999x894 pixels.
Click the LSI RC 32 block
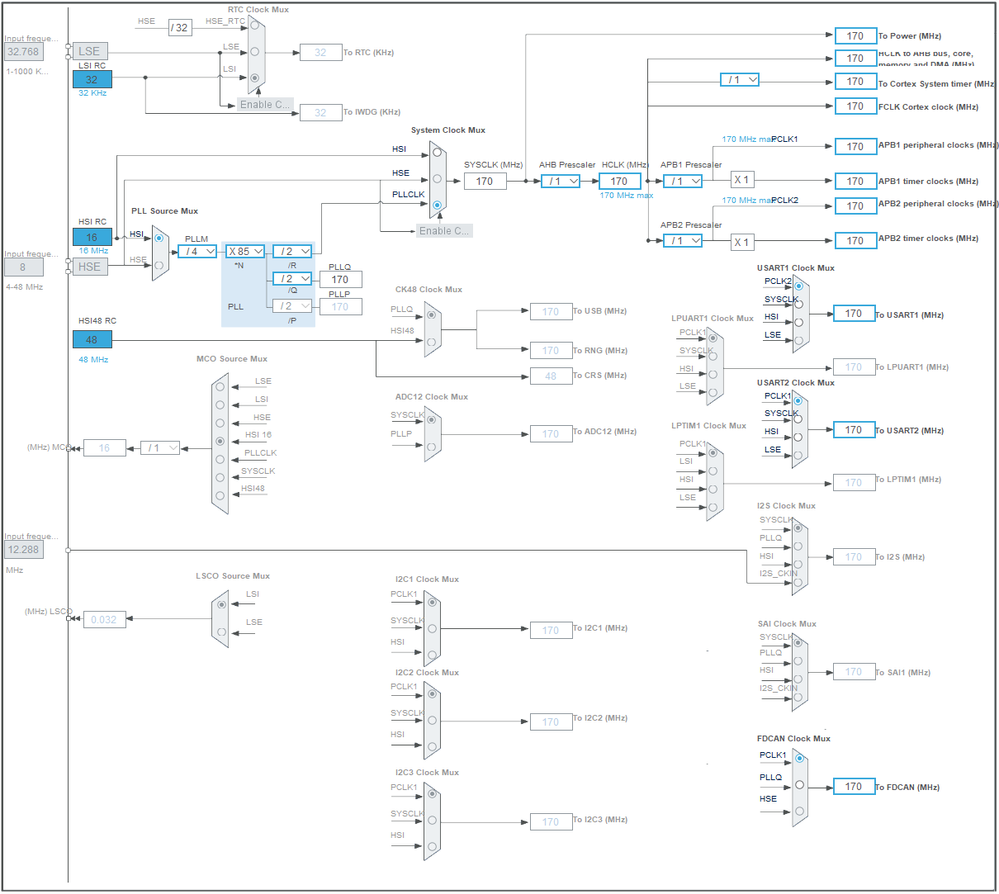point(92,80)
